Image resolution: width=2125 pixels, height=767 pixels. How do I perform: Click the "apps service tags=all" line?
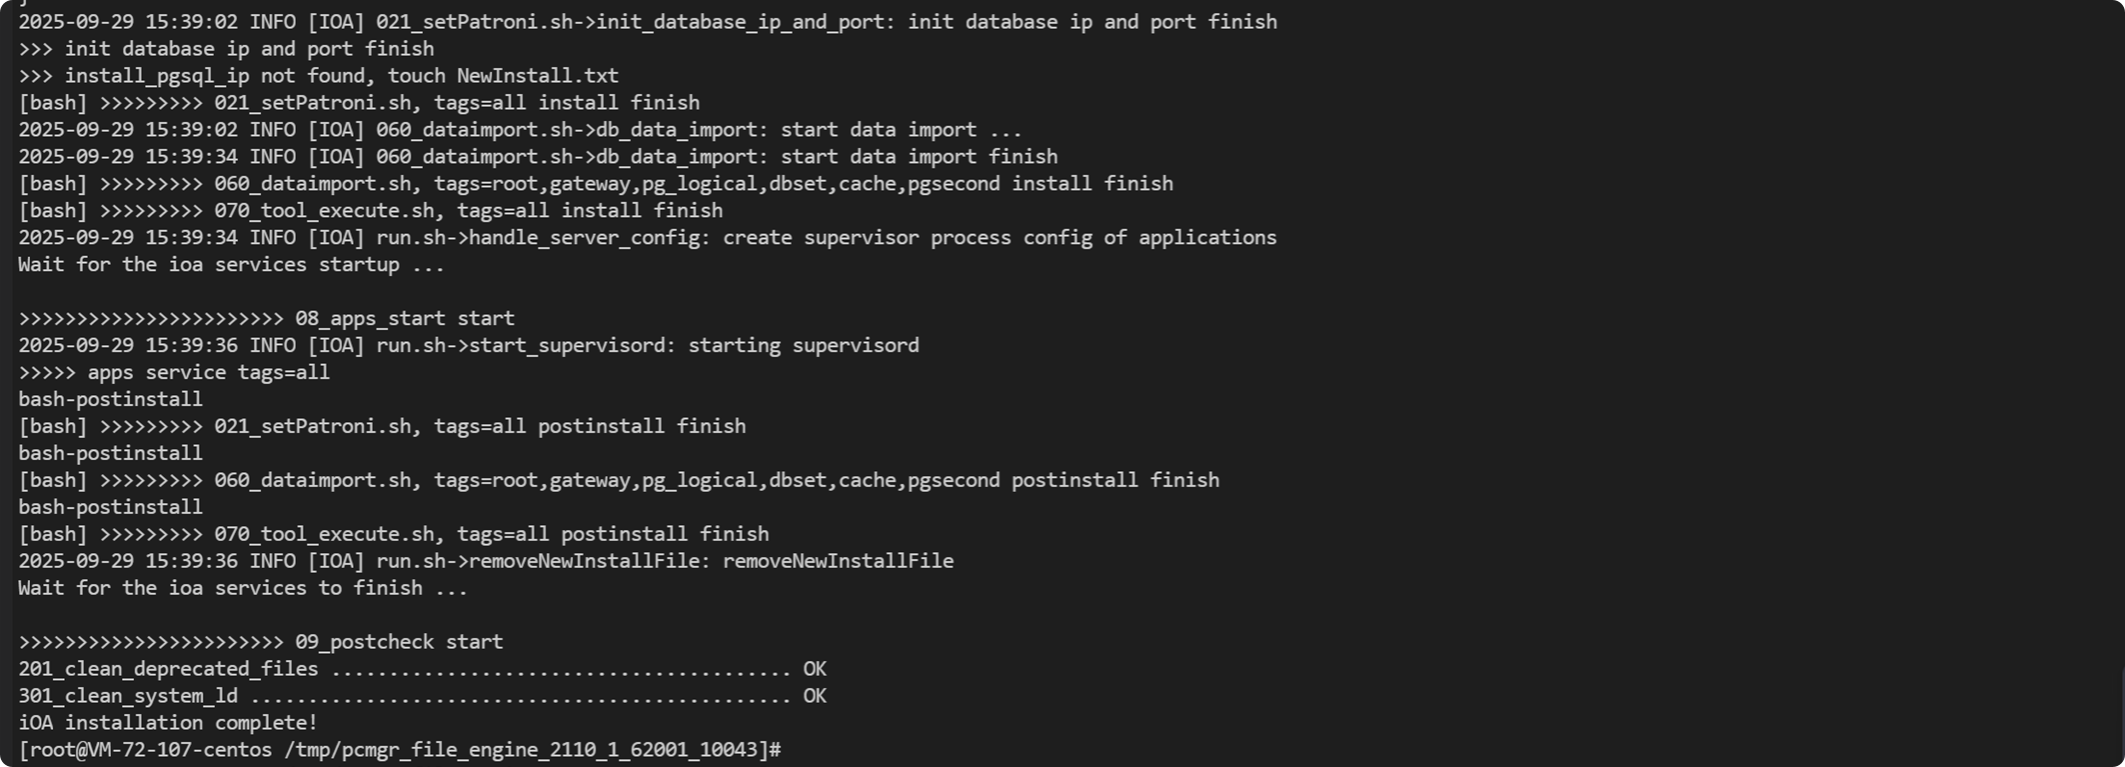pyautogui.click(x=173, y=372)
